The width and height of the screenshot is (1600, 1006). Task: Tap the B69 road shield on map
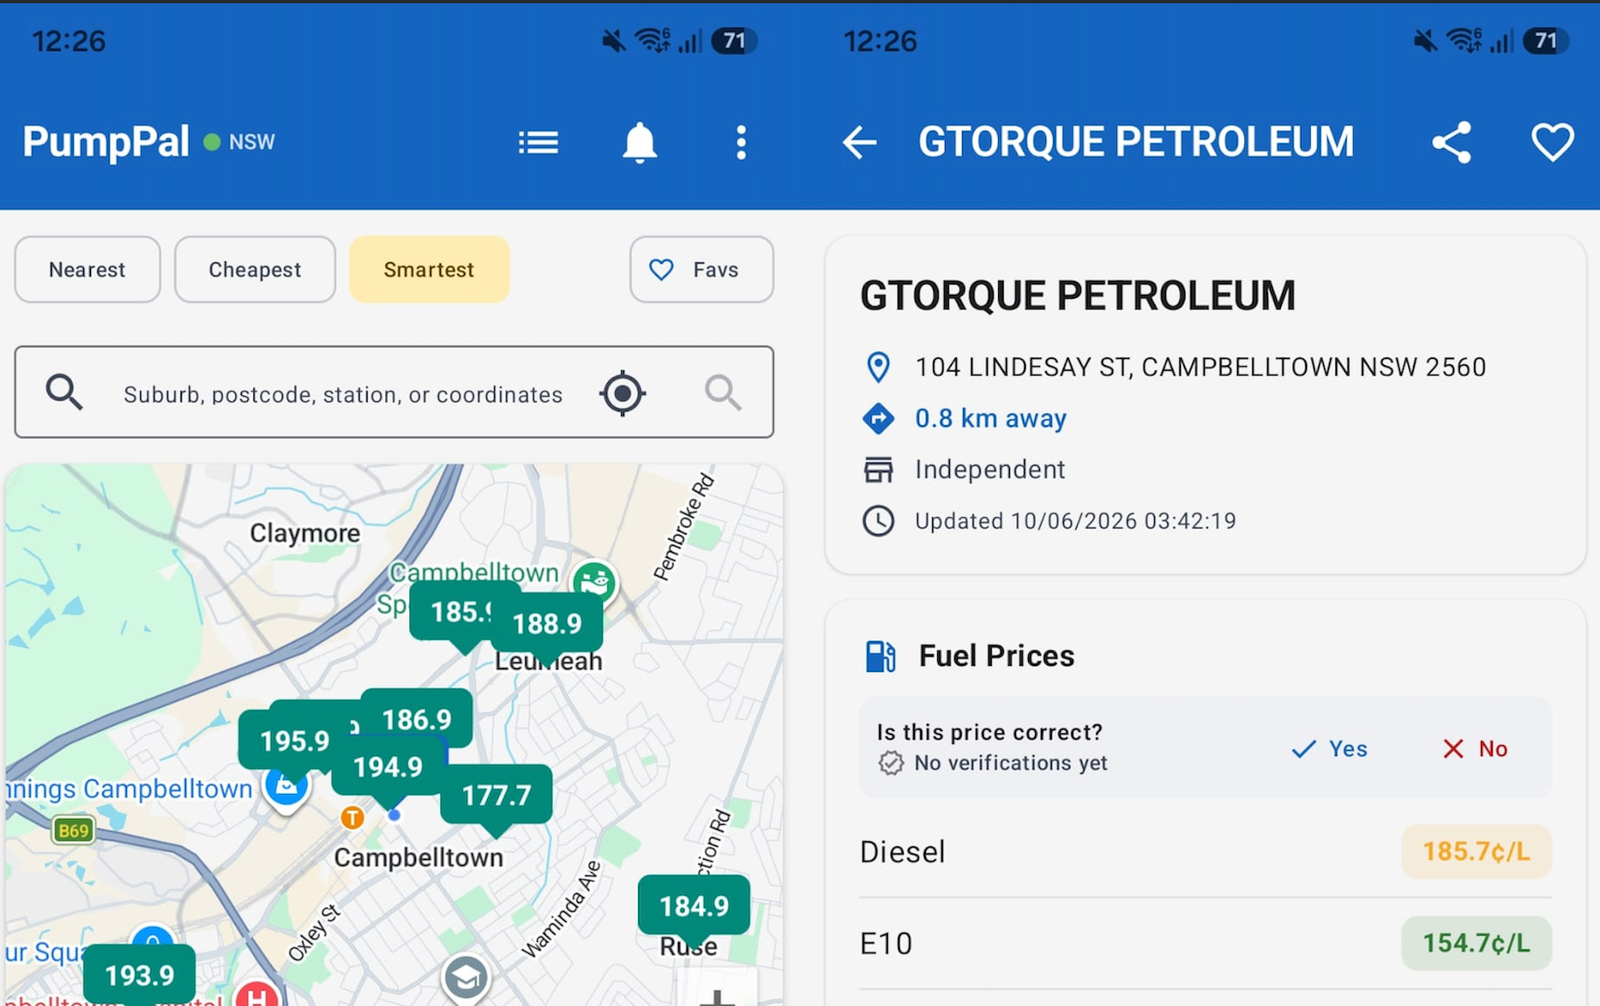coord(73,830)
